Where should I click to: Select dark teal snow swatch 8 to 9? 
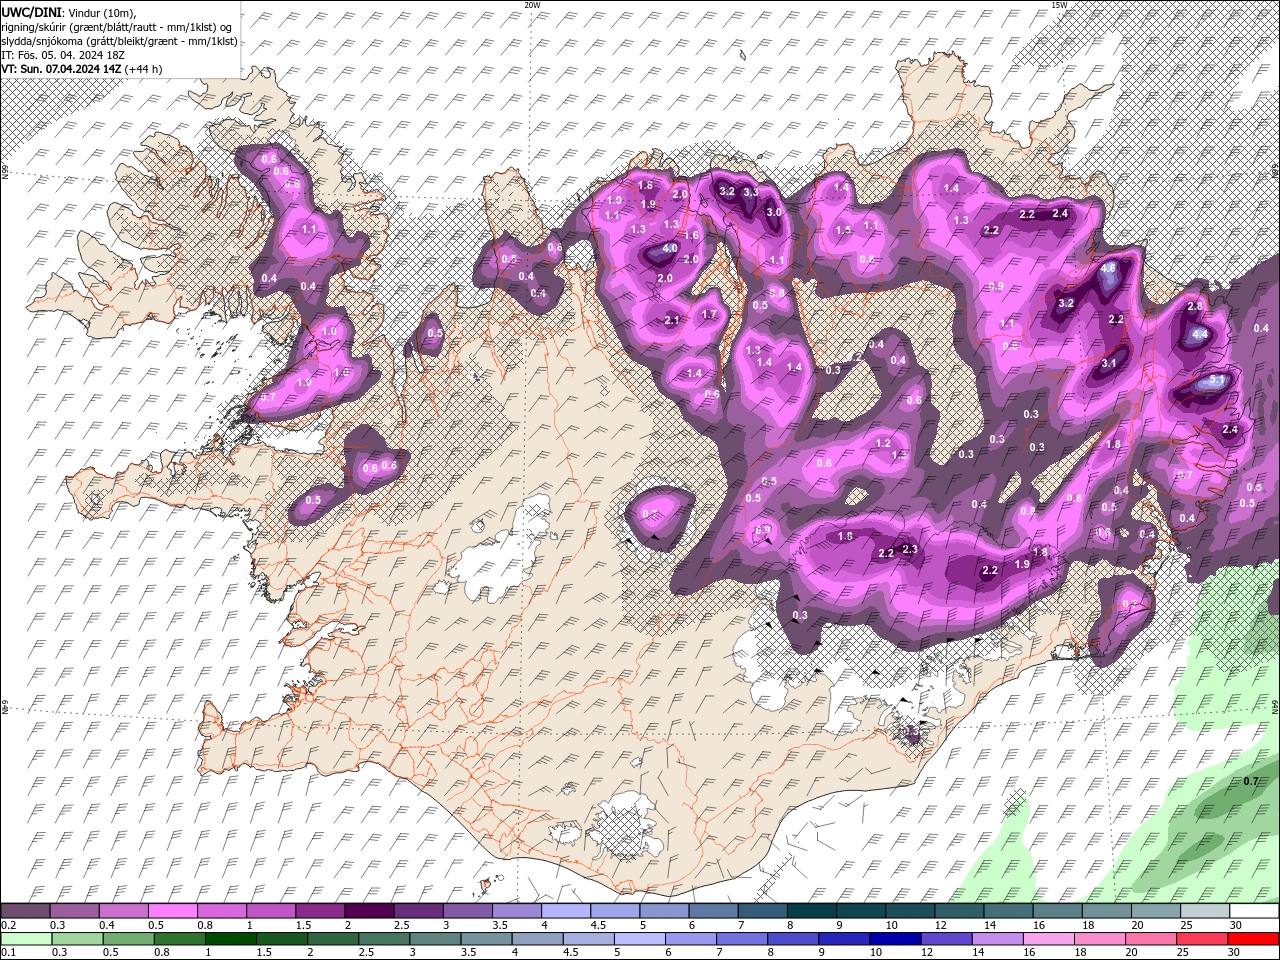pyautogui.click(x=812, y=911)
